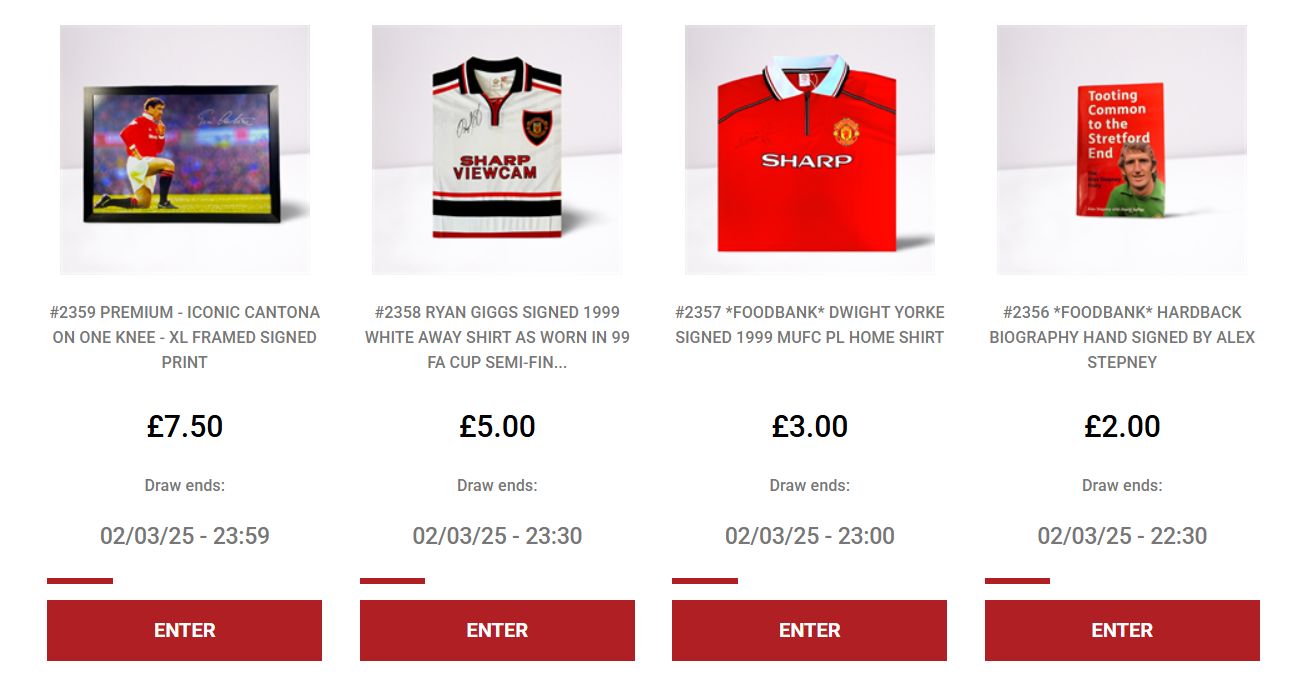The width and height of the screenshot is (1307, 681).
Task: Click the red progress bar under the 23:30 draw
Action: click(x=392, y=581)
